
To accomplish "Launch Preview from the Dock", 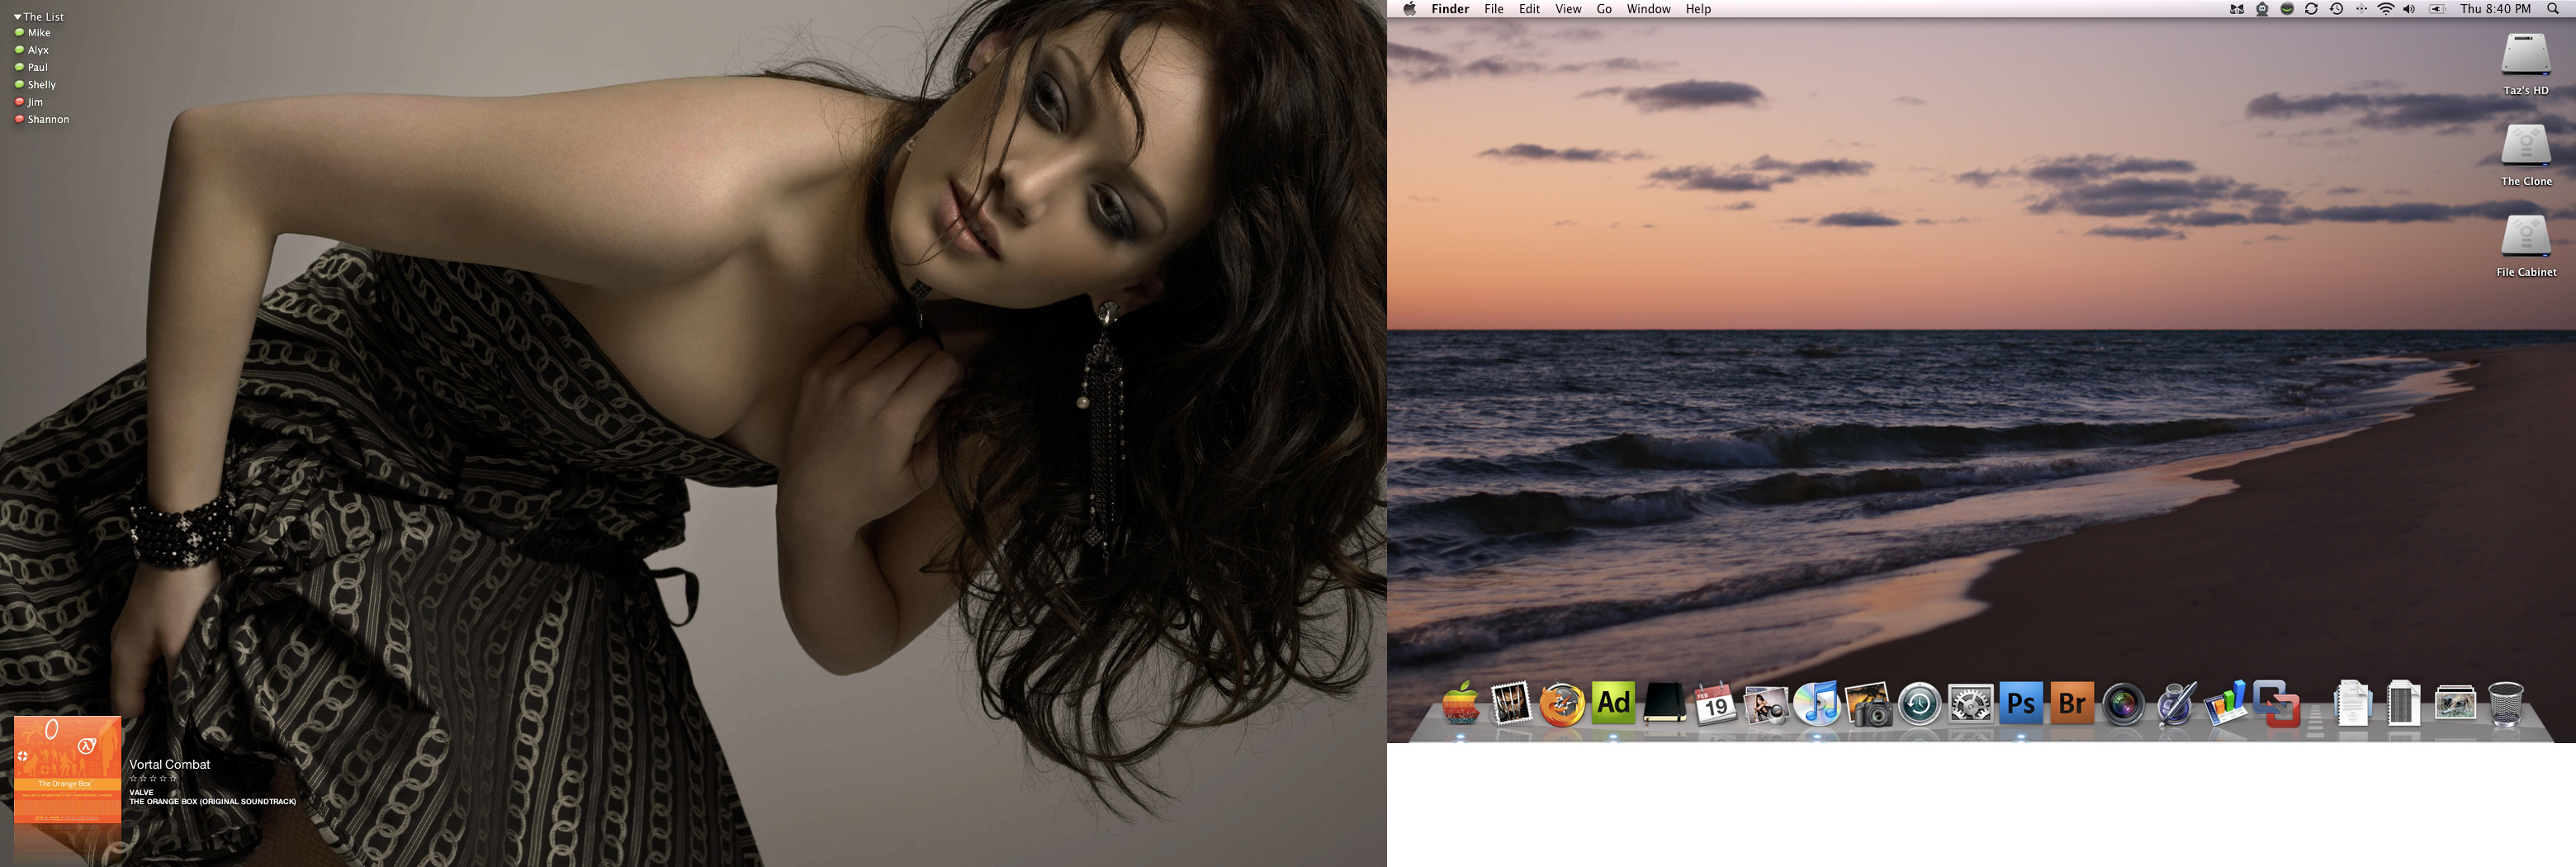I will 1766,704.
